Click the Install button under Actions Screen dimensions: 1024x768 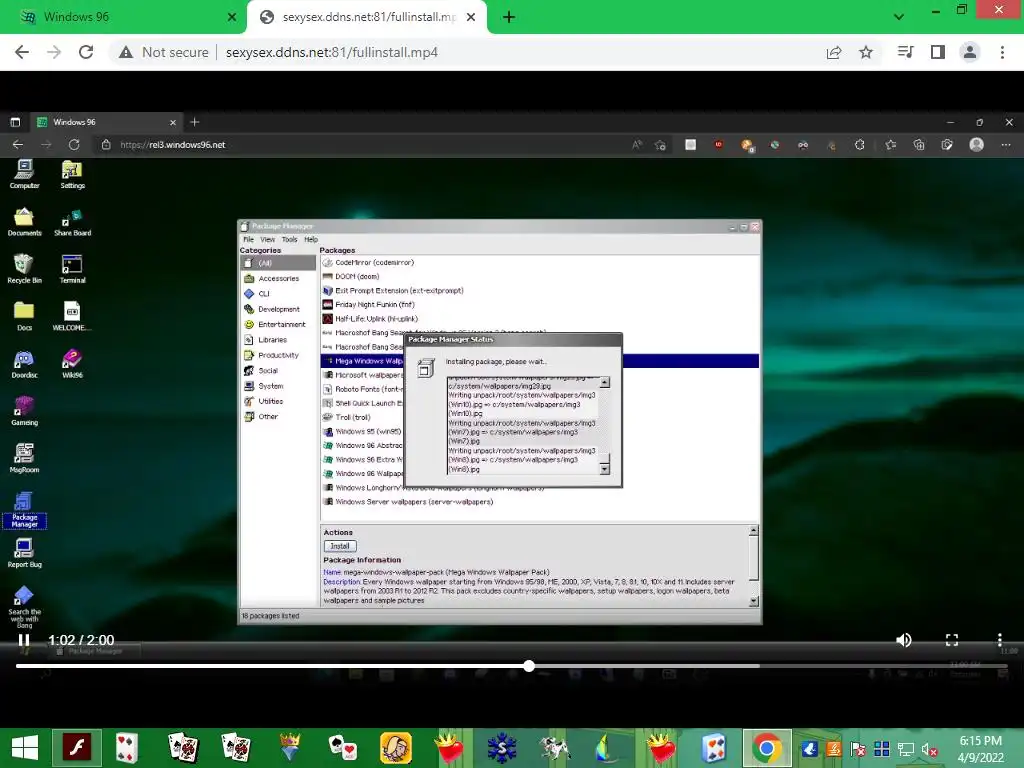(x=340, y=546)
